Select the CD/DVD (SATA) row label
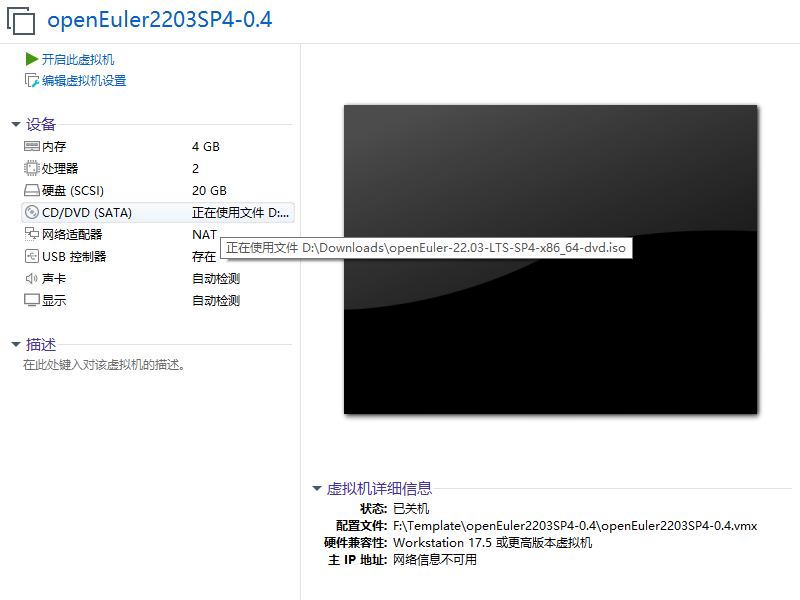Image resolution: width=800 pixels, height=600 pixels. [87, 212]
